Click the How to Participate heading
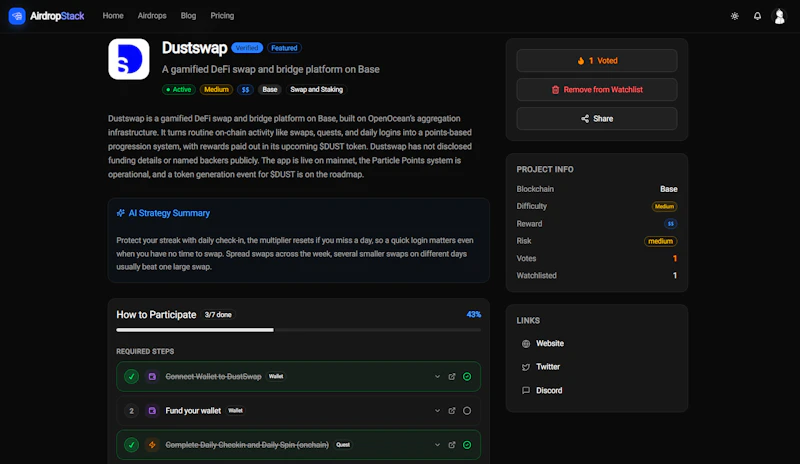 click(x=156, y=315)
